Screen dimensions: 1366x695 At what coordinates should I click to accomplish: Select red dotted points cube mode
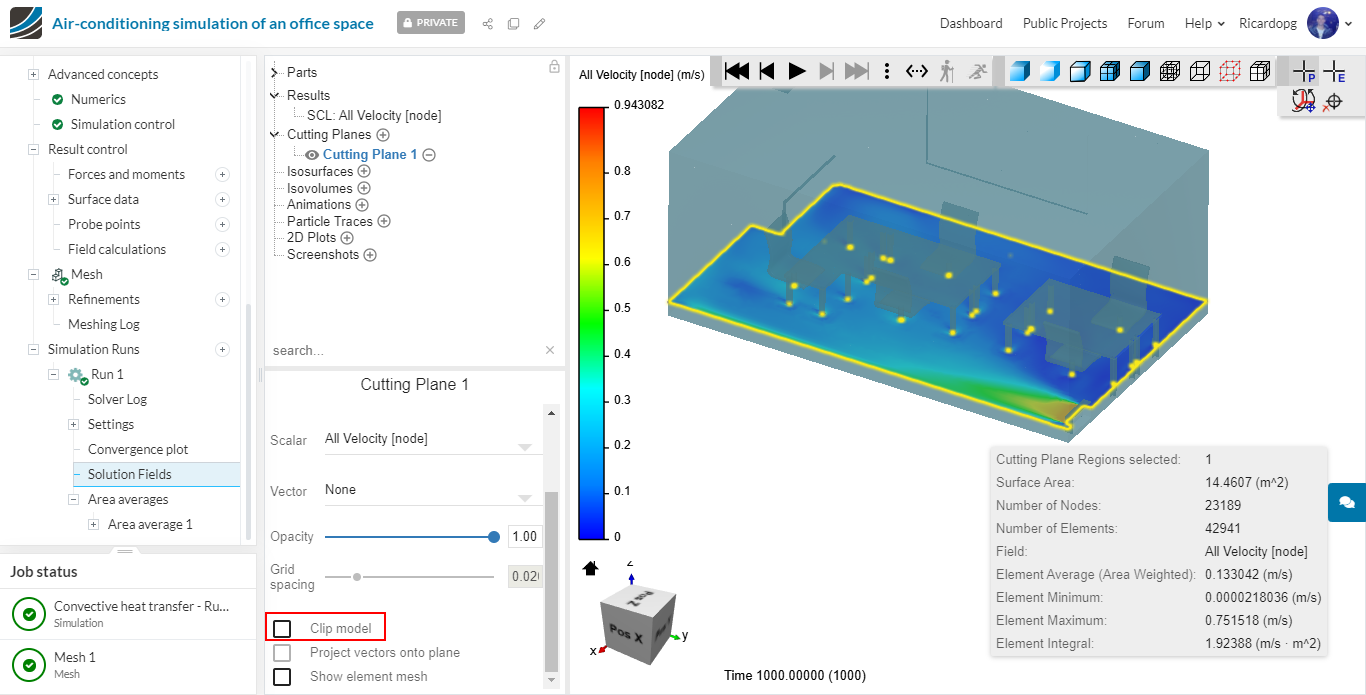pyautogui.click(x=1230, y=71)
